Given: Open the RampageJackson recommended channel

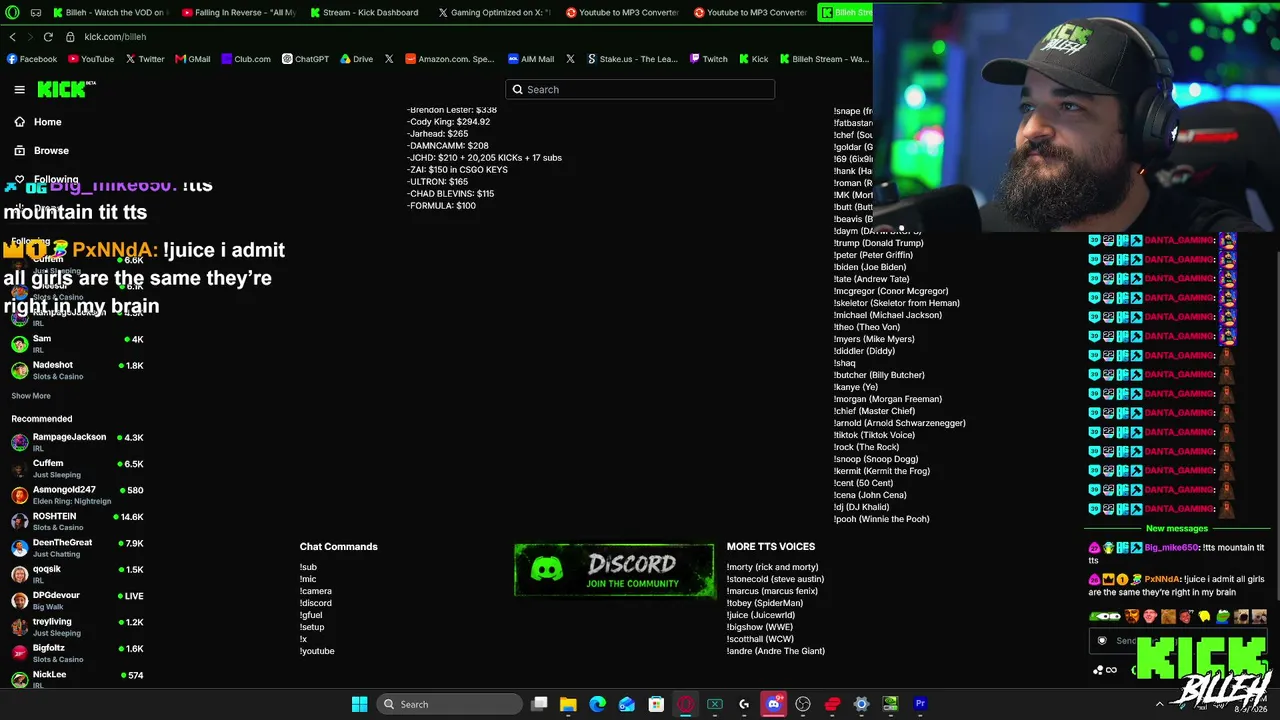Looking at the screenshot, I should [78, 441].
